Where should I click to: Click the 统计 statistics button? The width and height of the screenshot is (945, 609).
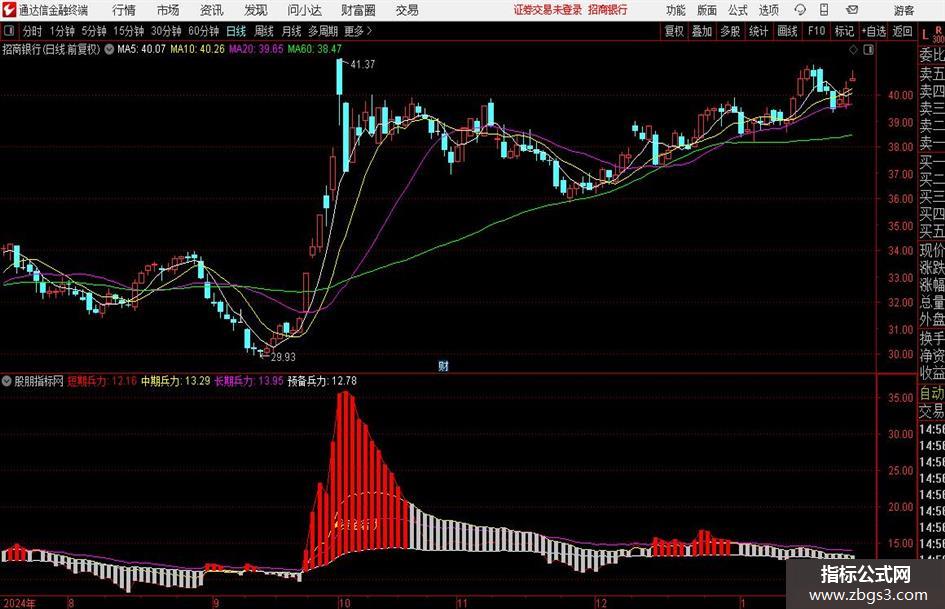[x=758, y=31]
